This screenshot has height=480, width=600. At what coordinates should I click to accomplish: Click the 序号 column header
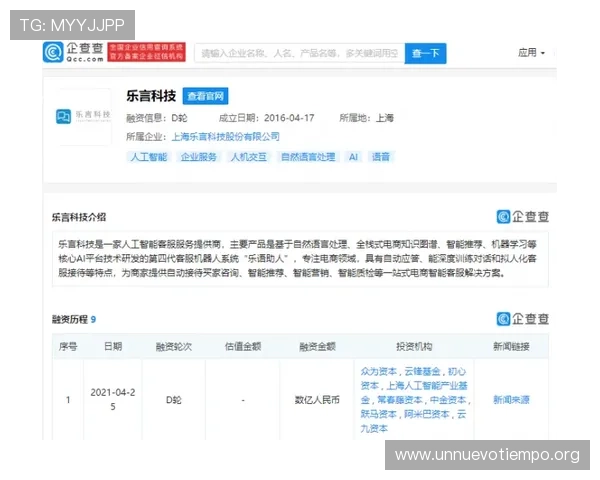68,347
